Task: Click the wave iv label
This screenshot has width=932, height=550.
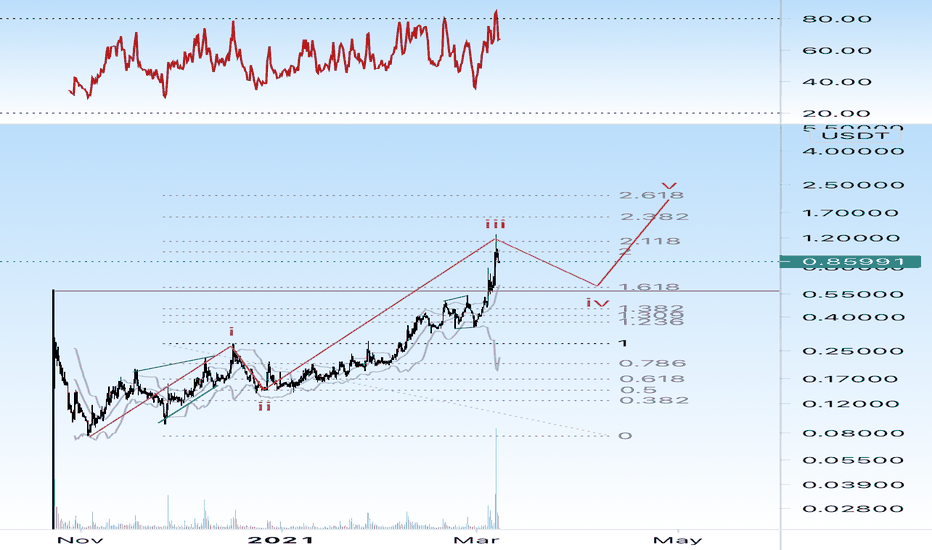Action: [597, 303]
